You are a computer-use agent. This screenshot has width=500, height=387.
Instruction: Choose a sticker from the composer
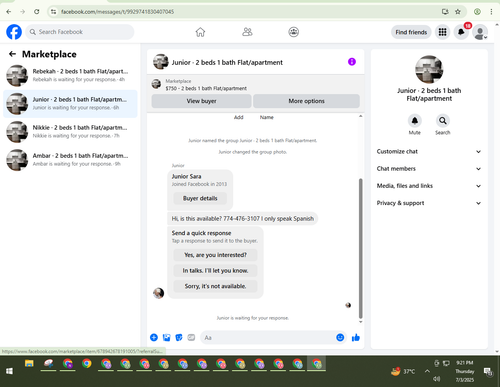click(179, 337)
